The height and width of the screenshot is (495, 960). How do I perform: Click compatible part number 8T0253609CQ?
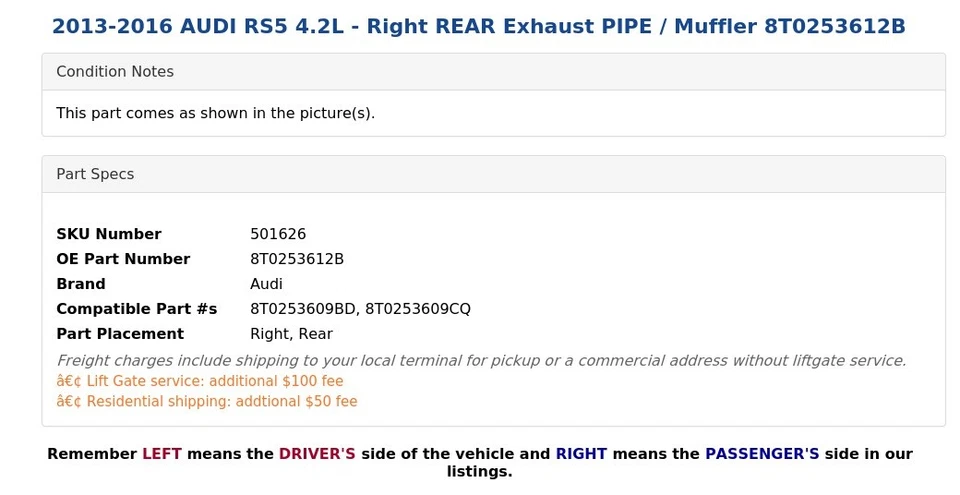pyautogui.click(x=418, y=309)
